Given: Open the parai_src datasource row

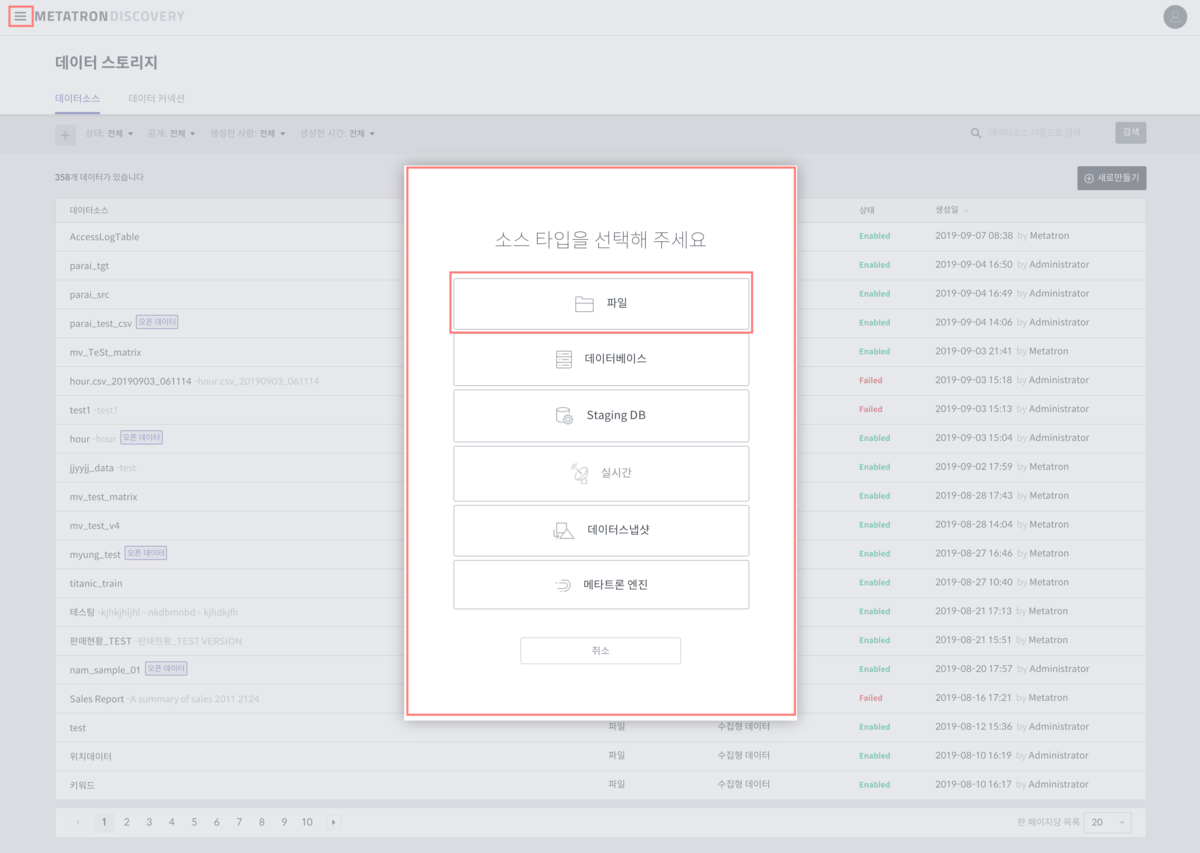Looking at the screenshot, I should [600, 294].
